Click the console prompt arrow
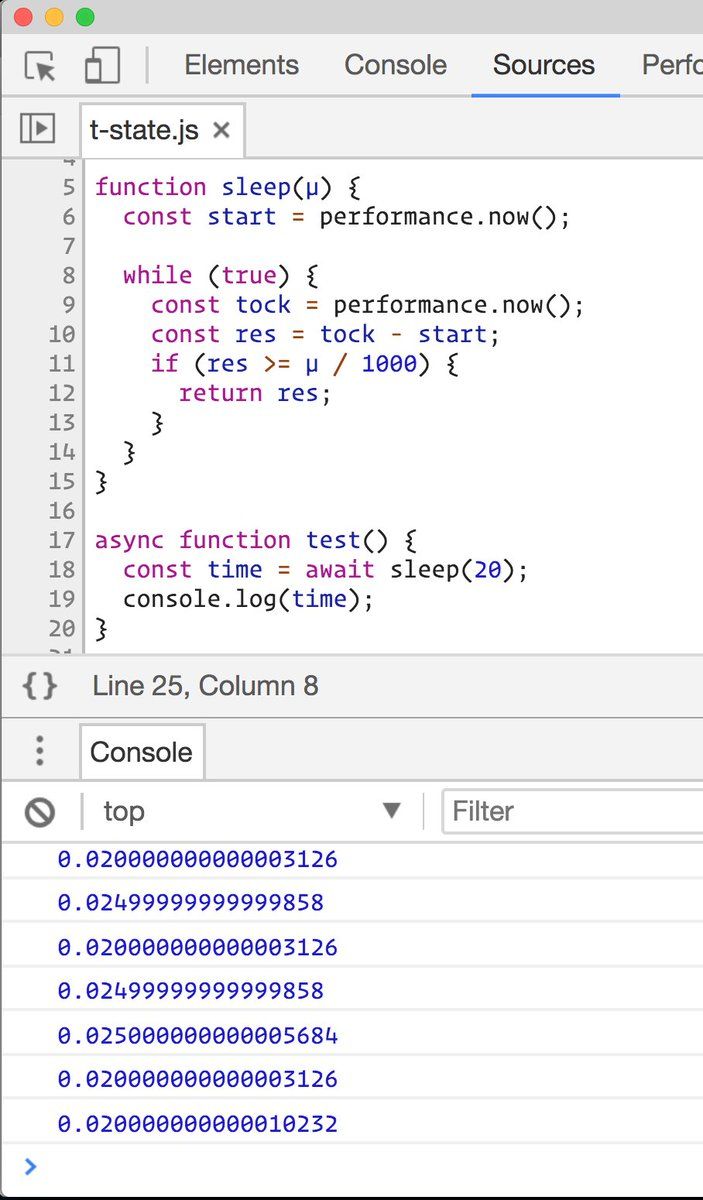 click(x=30, y=1166)
